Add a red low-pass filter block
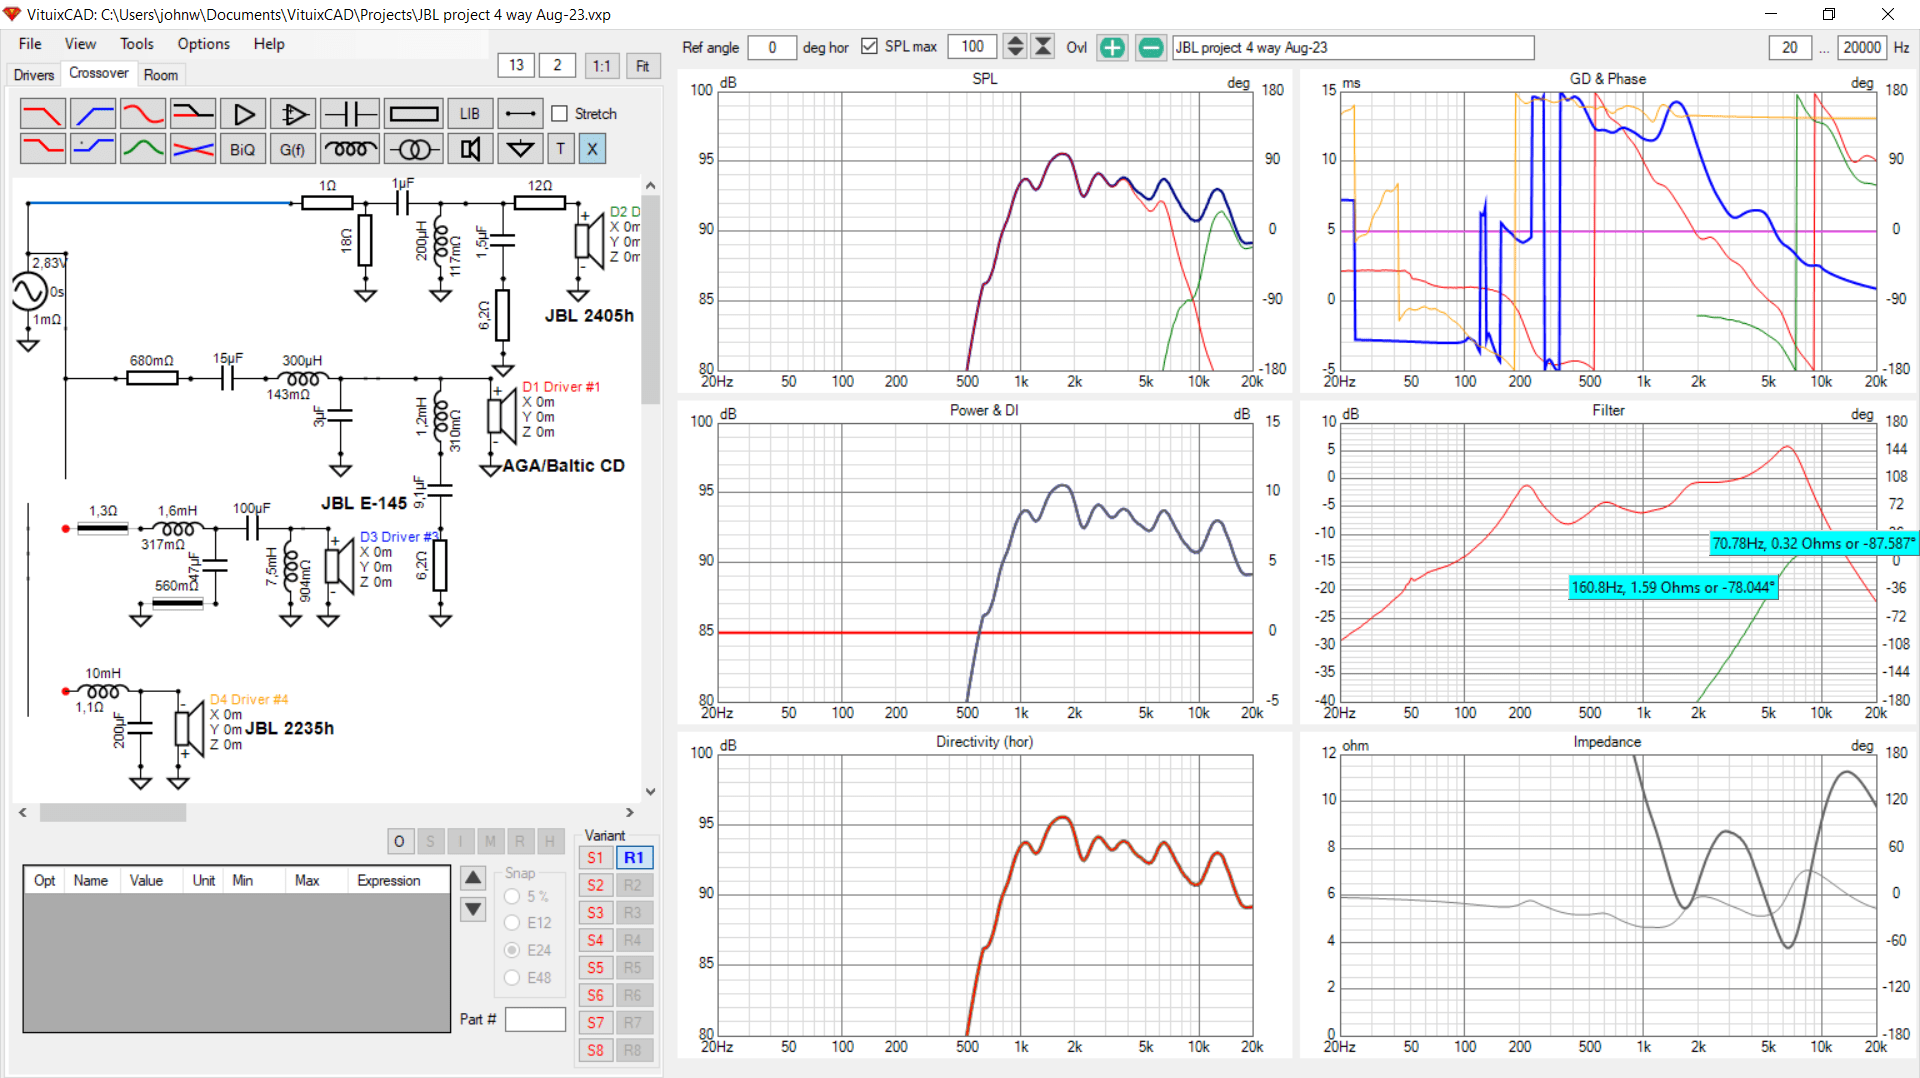The height and width of the screenshot is (1078, 1920). pos(43,113)
